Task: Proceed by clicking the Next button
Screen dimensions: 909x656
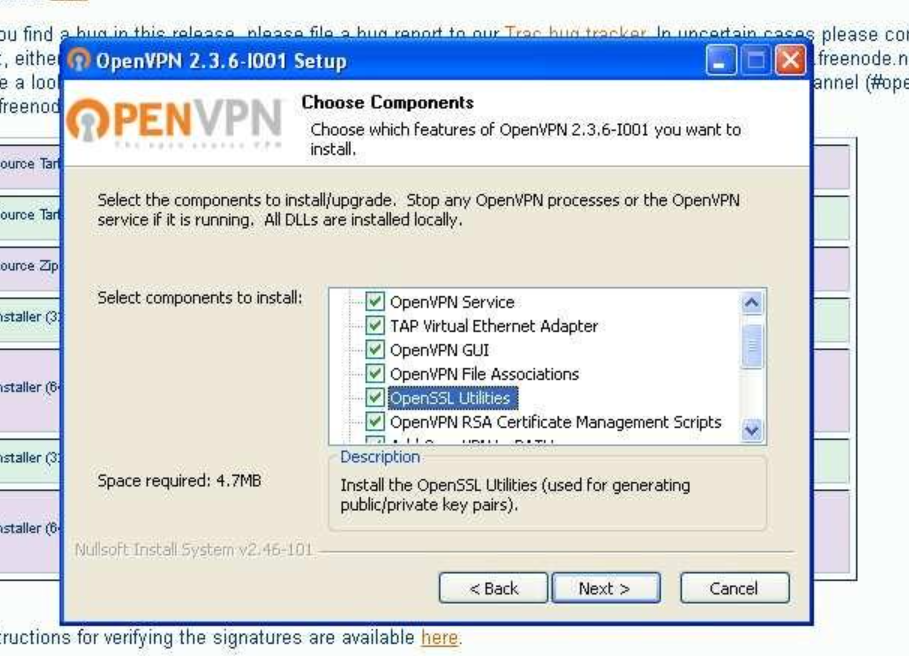Action: coord(605,588)
